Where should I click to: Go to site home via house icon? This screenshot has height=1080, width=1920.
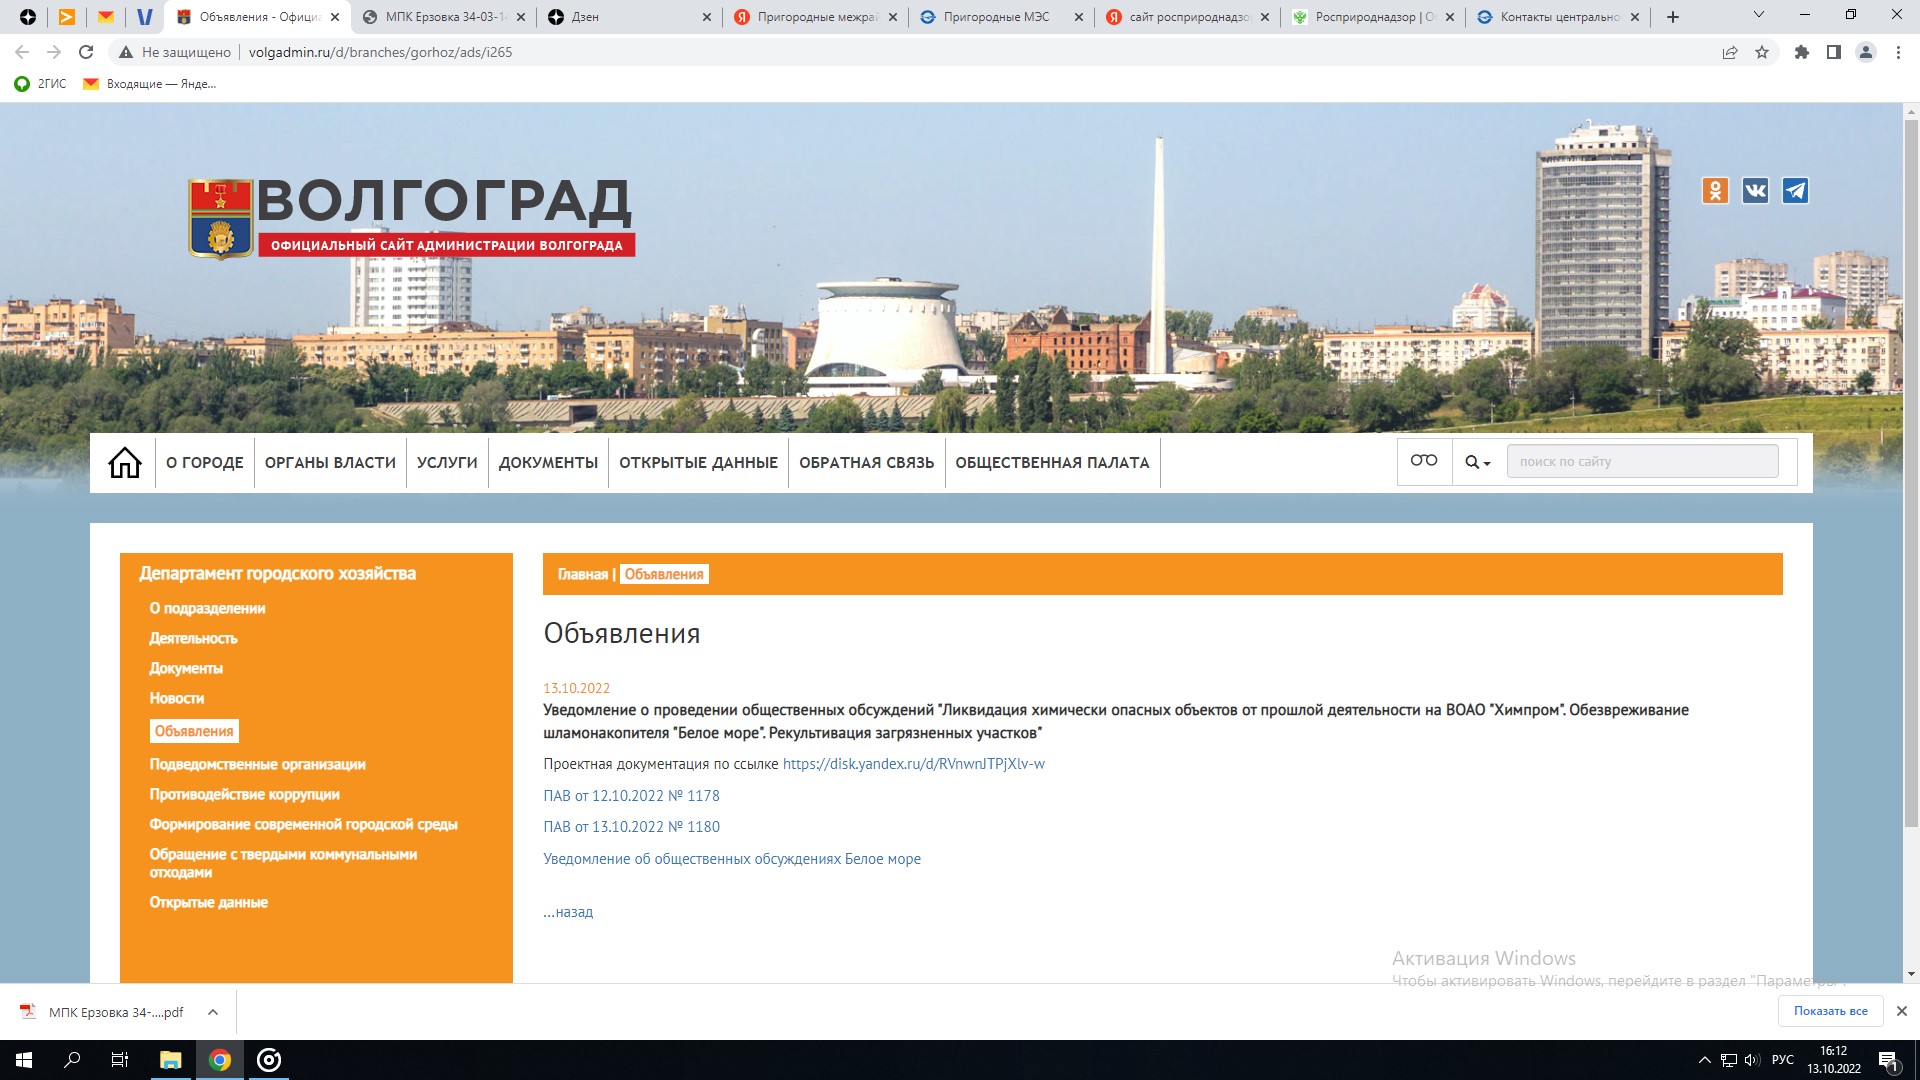pos(125,463)
